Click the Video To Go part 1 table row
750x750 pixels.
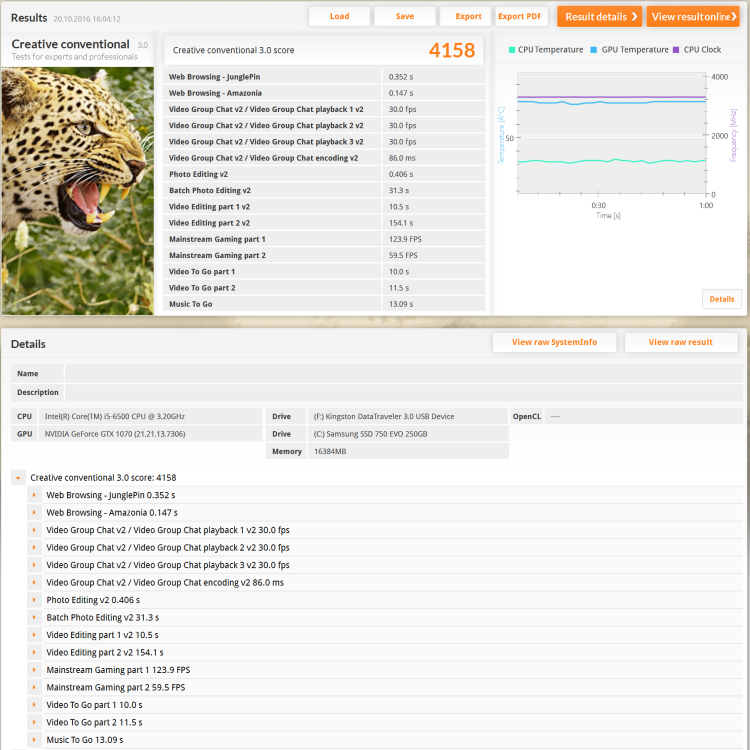click(x=324, y=272)
